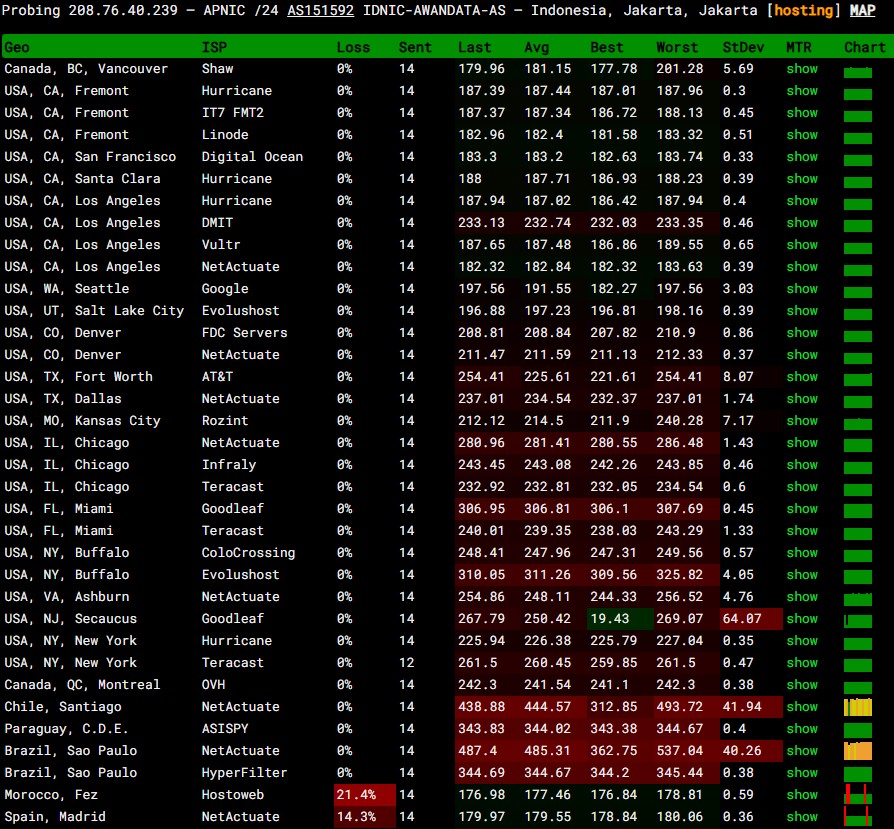Show MTR for Montreal OVH row
The image size is (894, 829).
[x=802, y=685]
